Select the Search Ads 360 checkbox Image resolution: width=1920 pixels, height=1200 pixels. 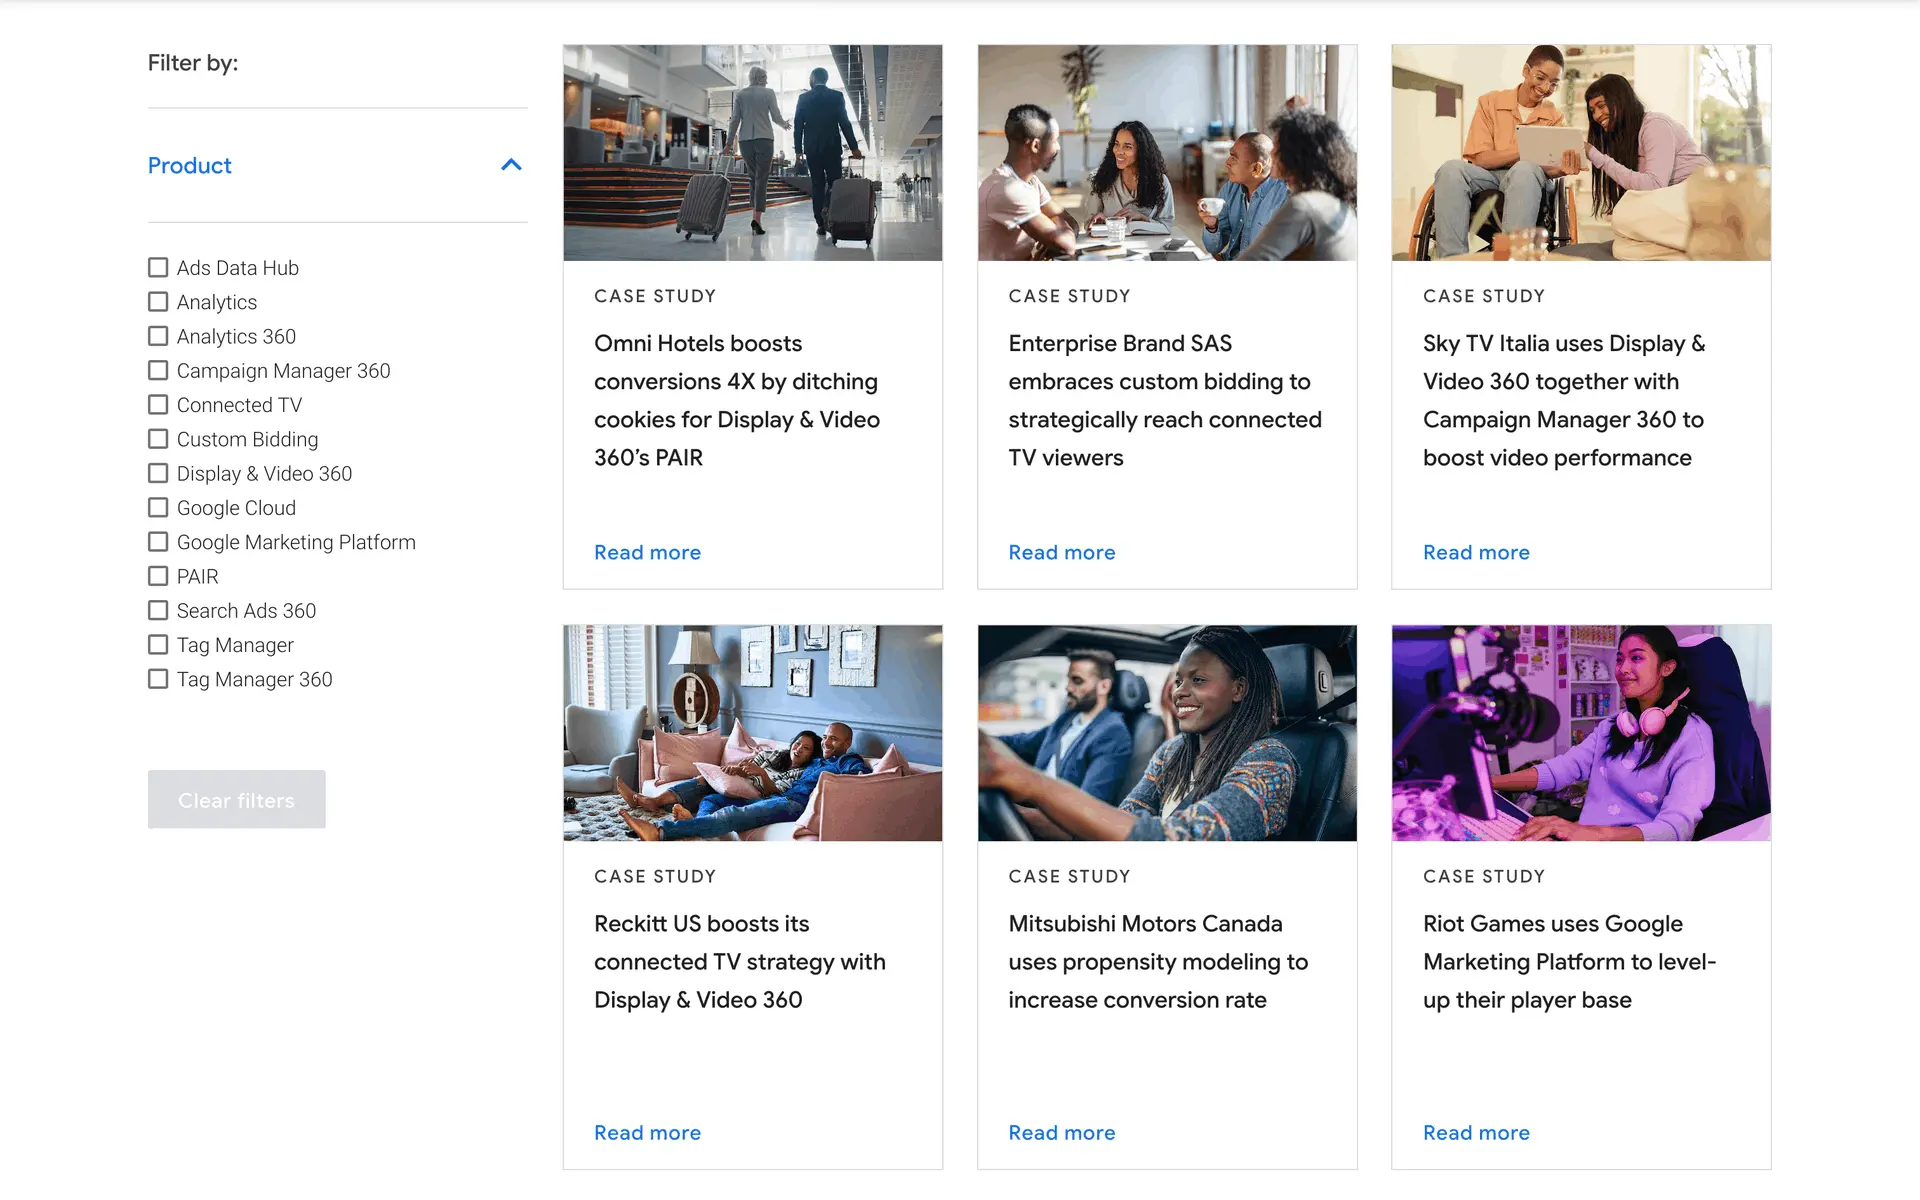pyautogui.click(x=158, y=610)
